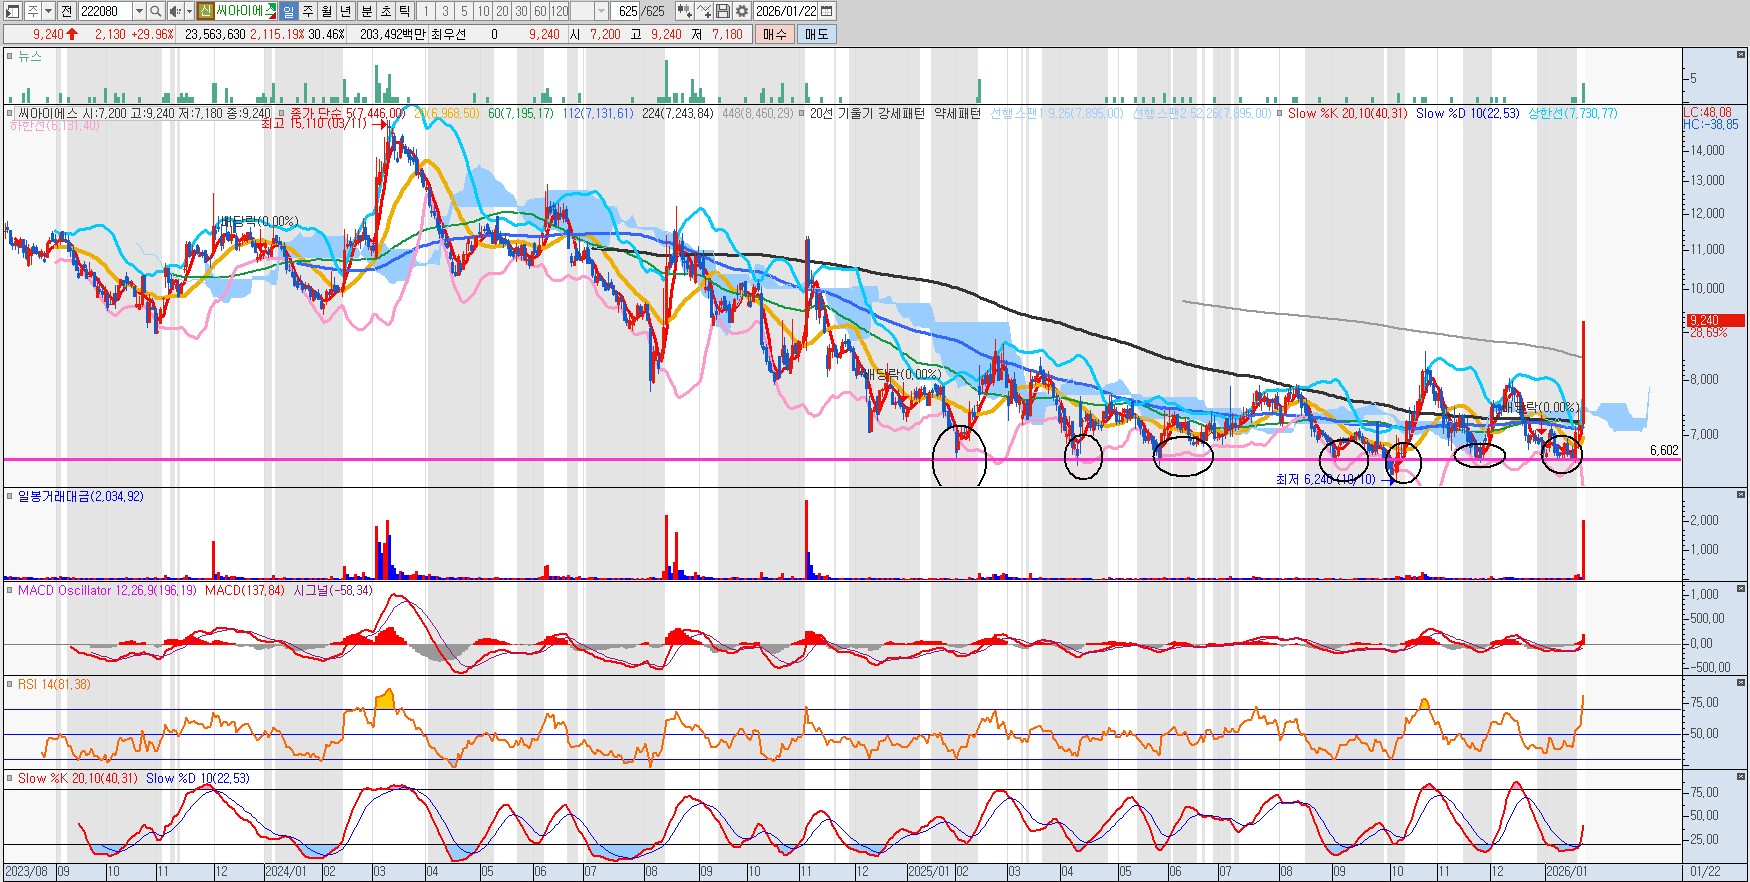Select the 일 daily chart period

point(288,11)
